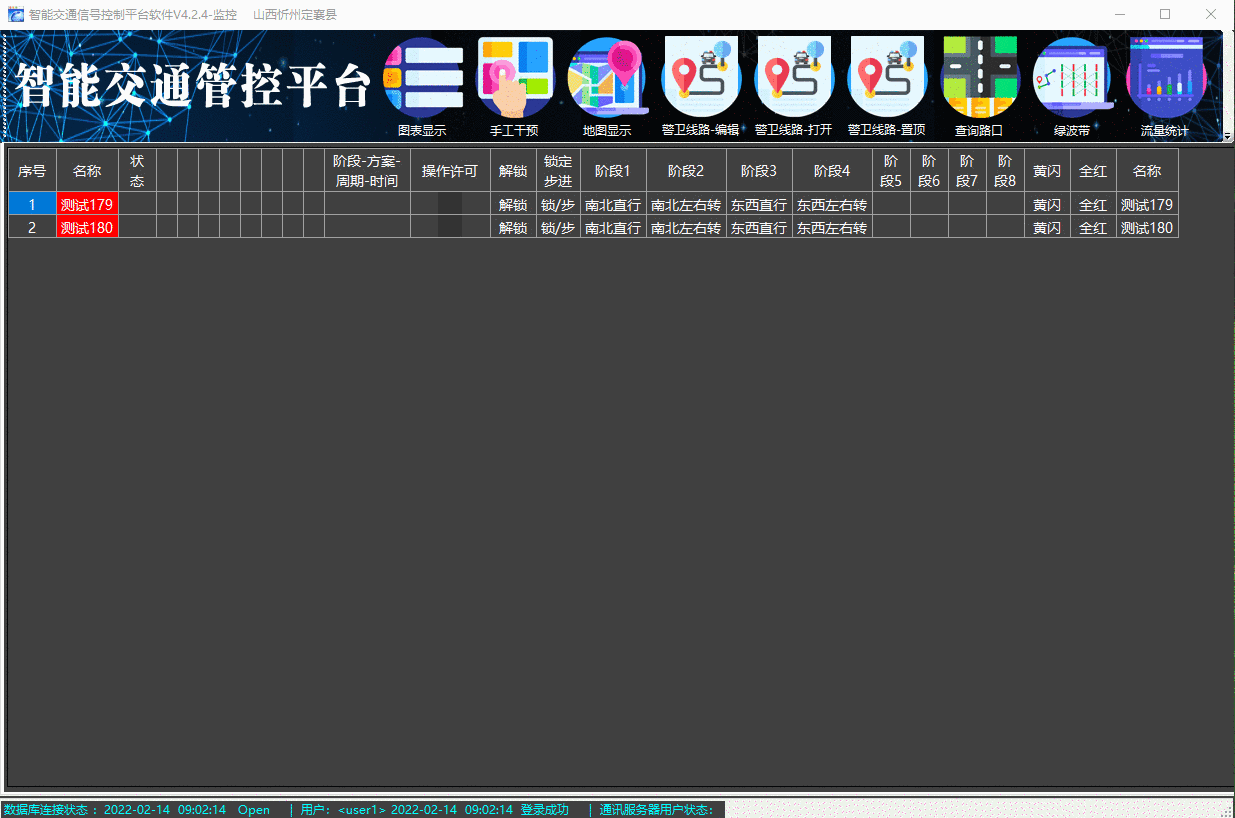Screen dimensions: 1235x818
Task: Click the red 测试180 name cell
Action: point(87,228)
